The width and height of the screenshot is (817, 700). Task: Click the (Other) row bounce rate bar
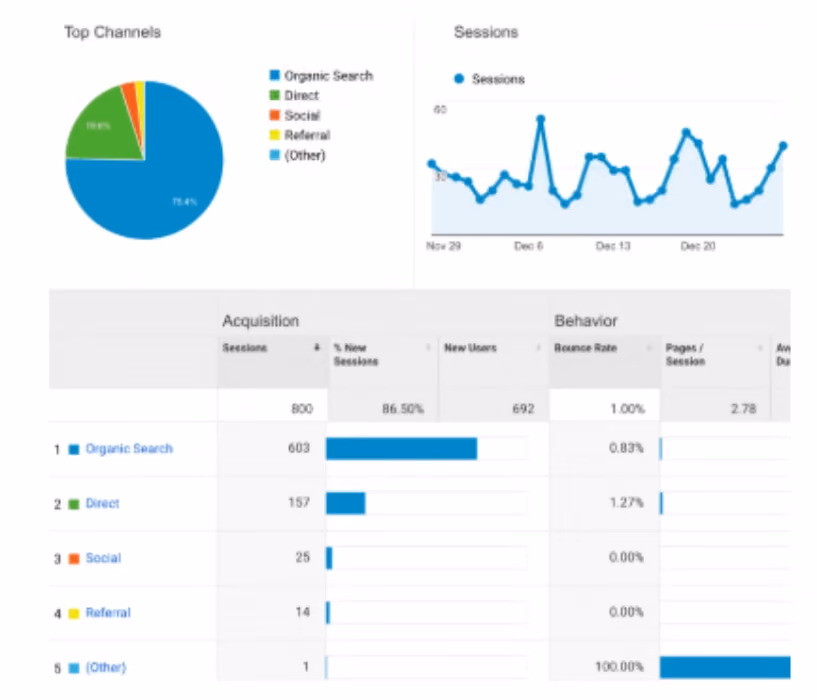[725, 668]
